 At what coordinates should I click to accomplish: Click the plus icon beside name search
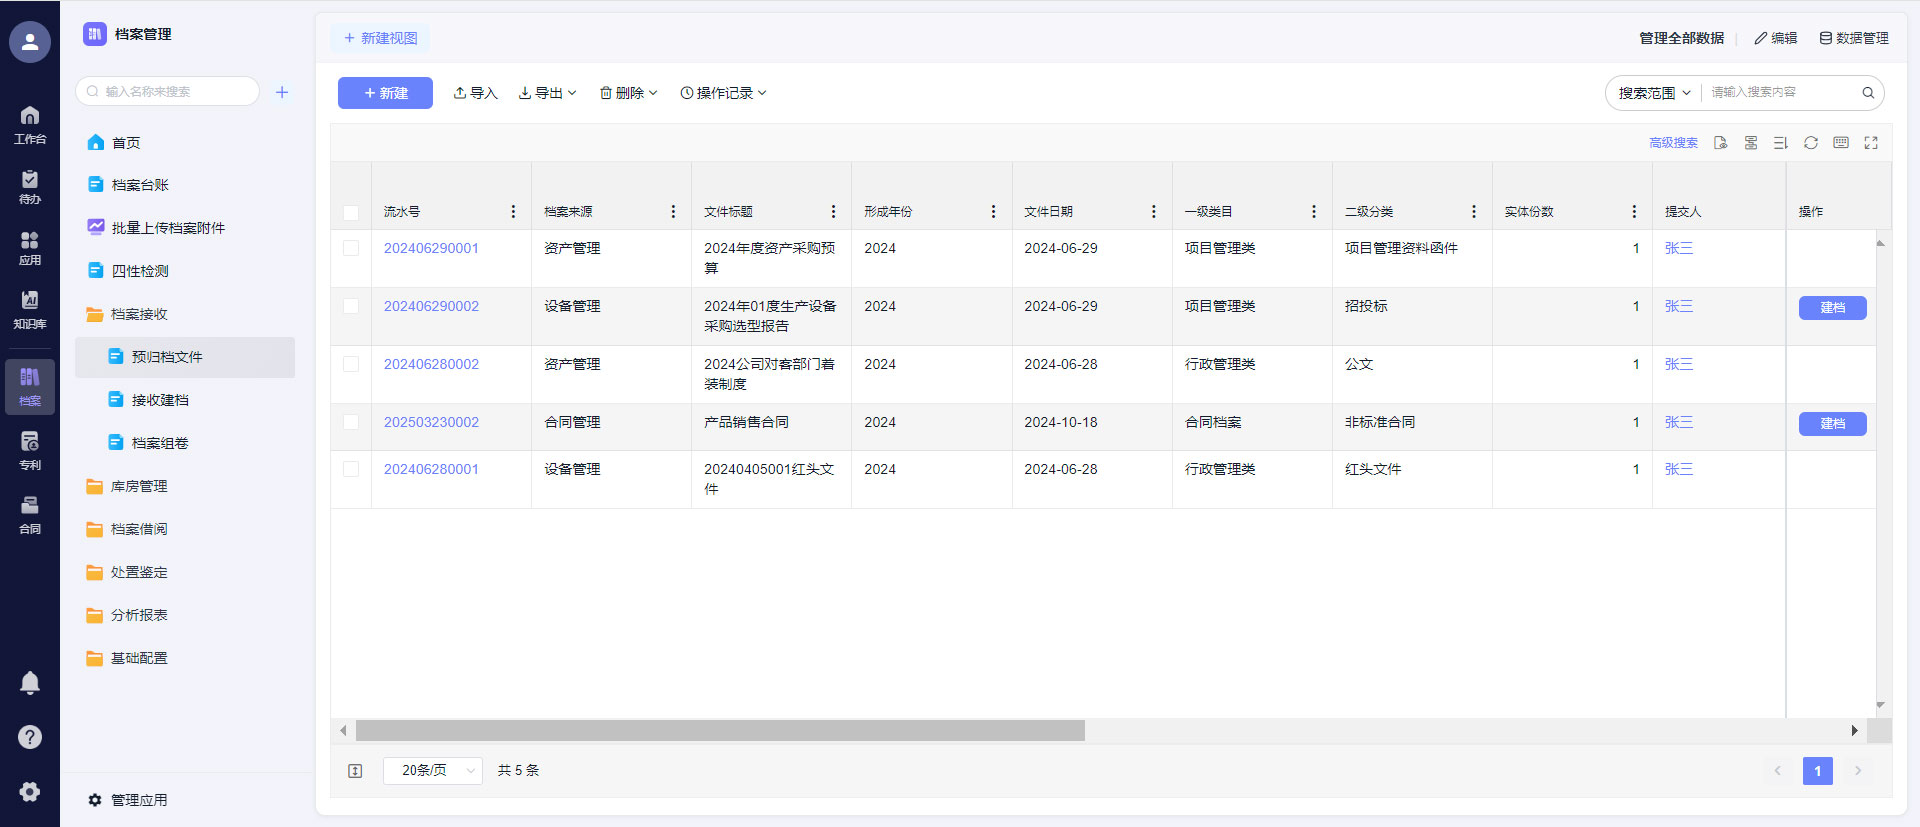tap(282, 92)
